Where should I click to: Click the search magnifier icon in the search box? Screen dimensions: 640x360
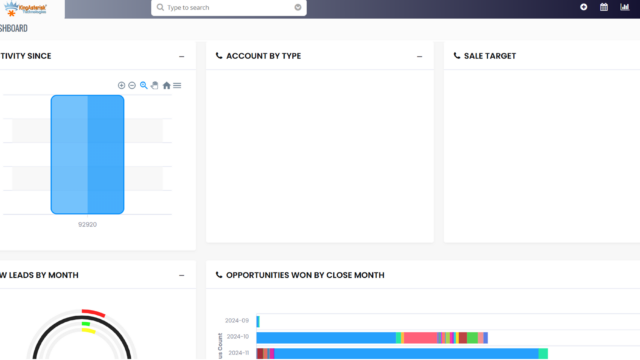160,7
